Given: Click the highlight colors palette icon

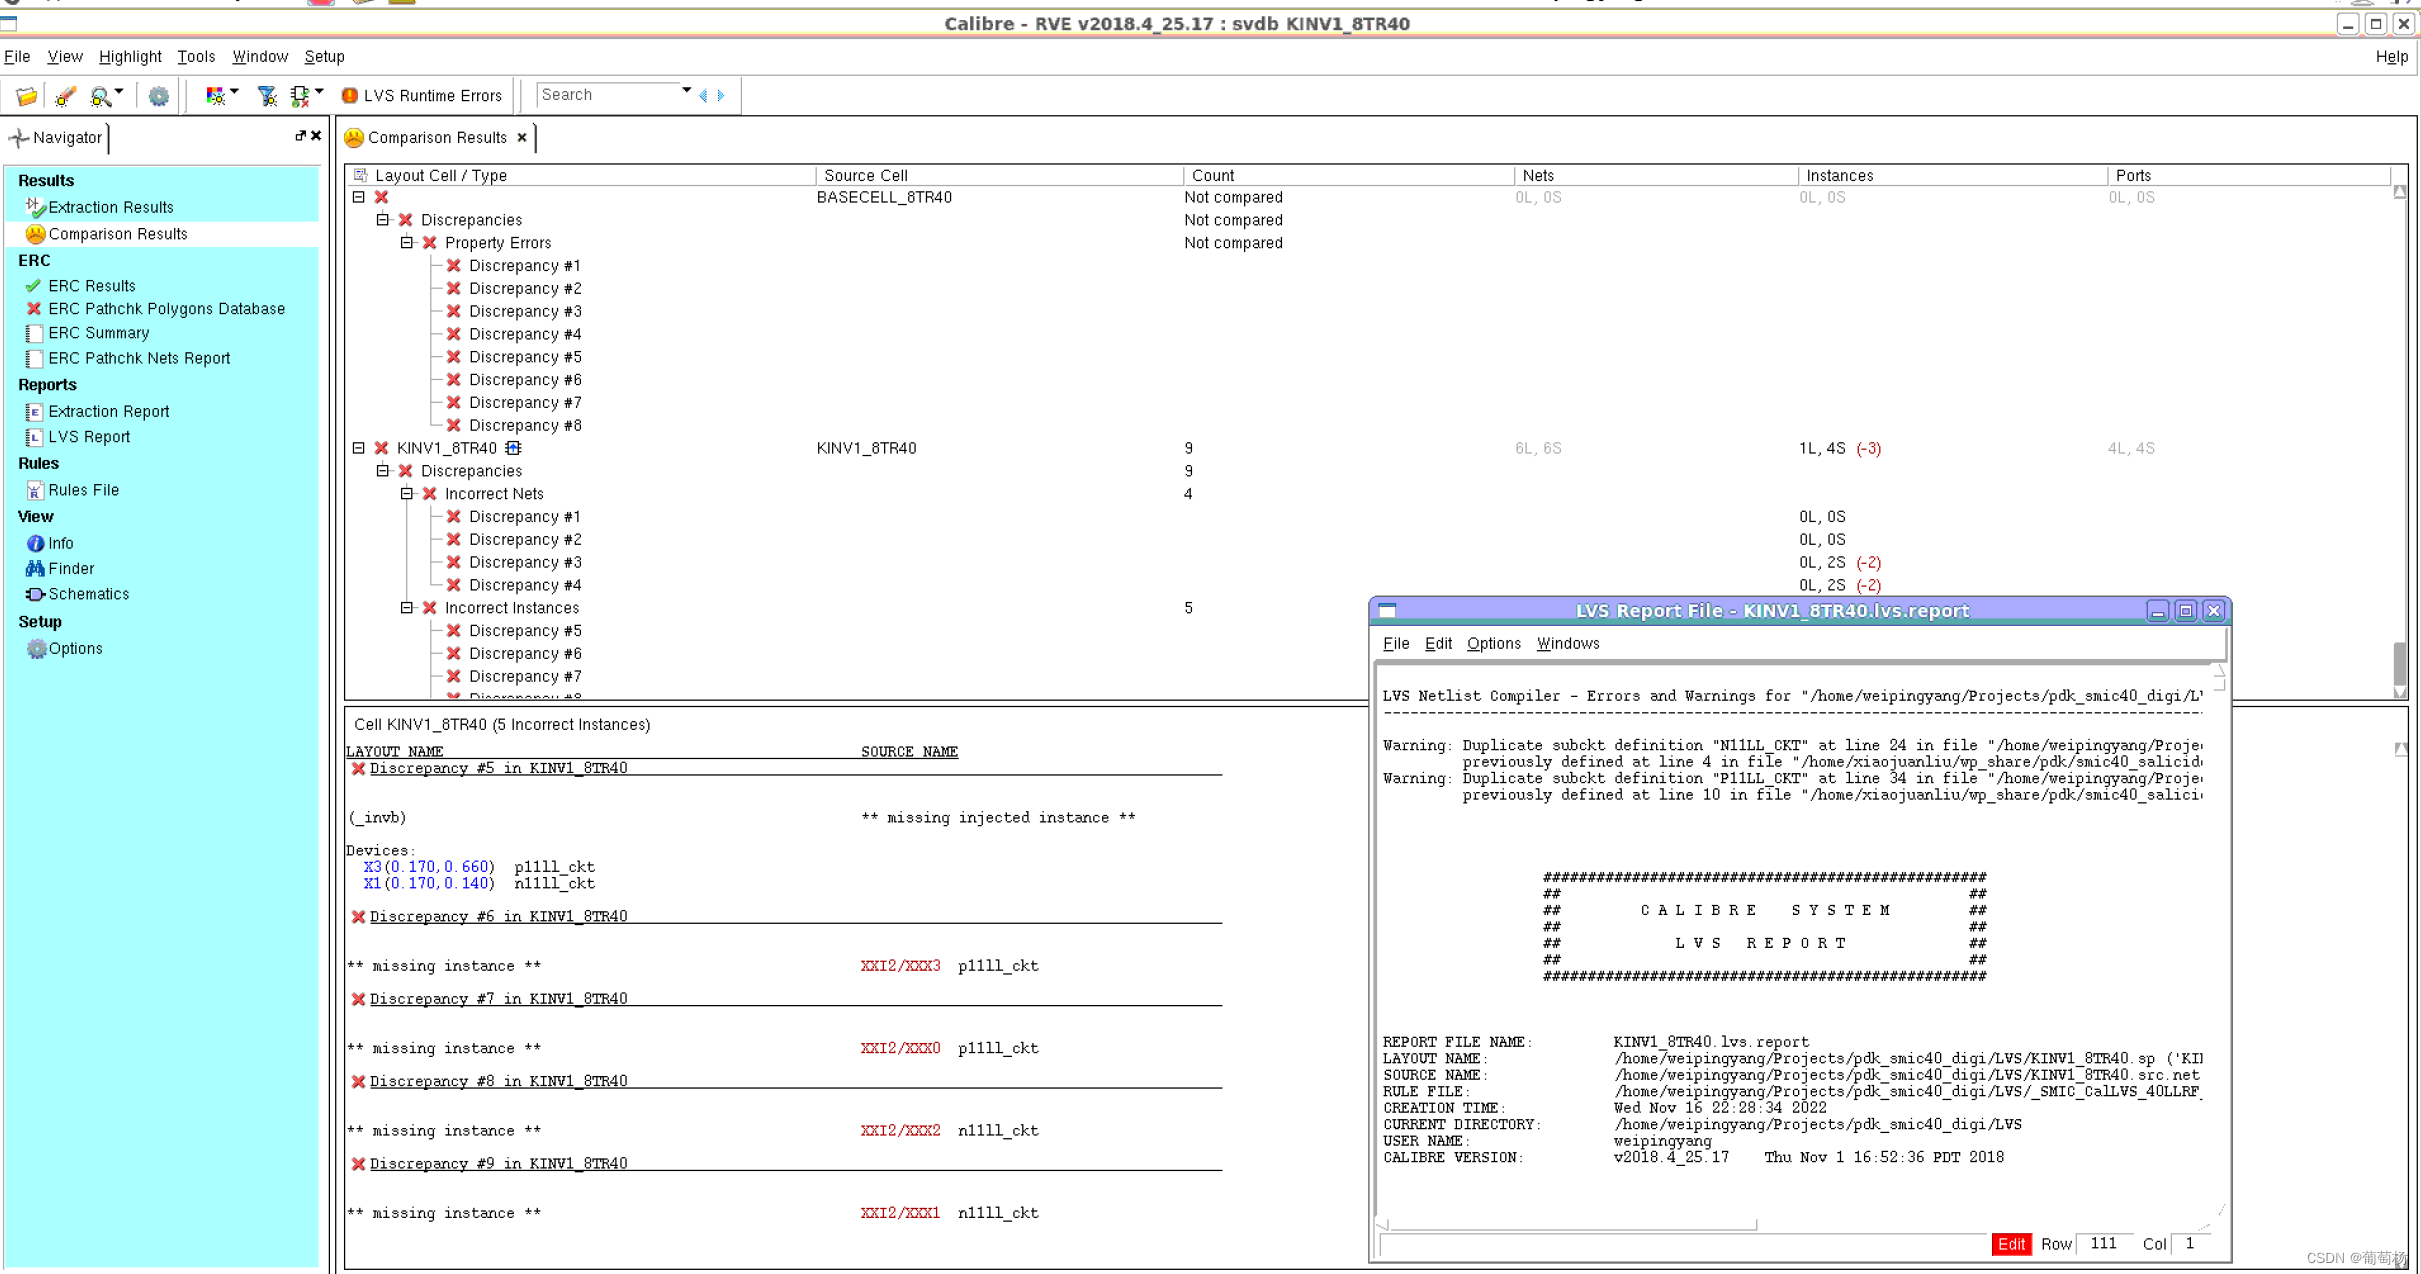Looking at the screenshot, I should (x=216, y=95).
